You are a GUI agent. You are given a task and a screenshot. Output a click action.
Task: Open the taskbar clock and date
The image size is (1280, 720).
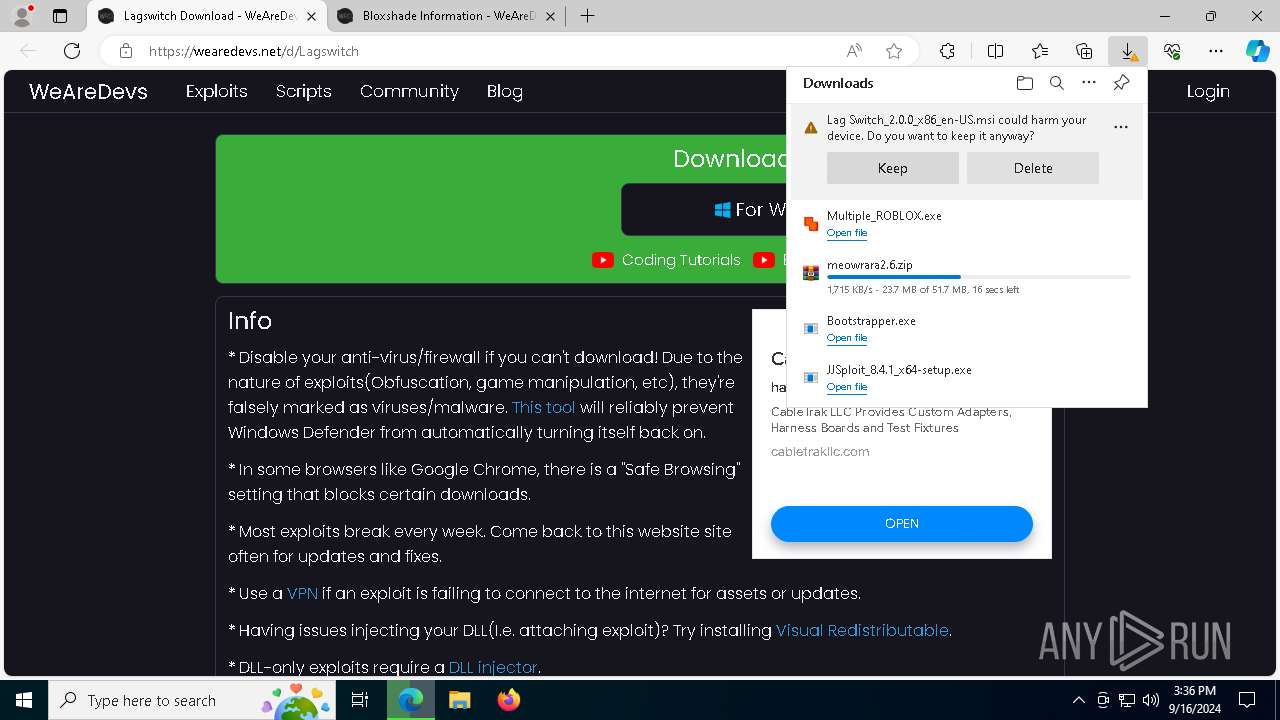point(1194,700)
